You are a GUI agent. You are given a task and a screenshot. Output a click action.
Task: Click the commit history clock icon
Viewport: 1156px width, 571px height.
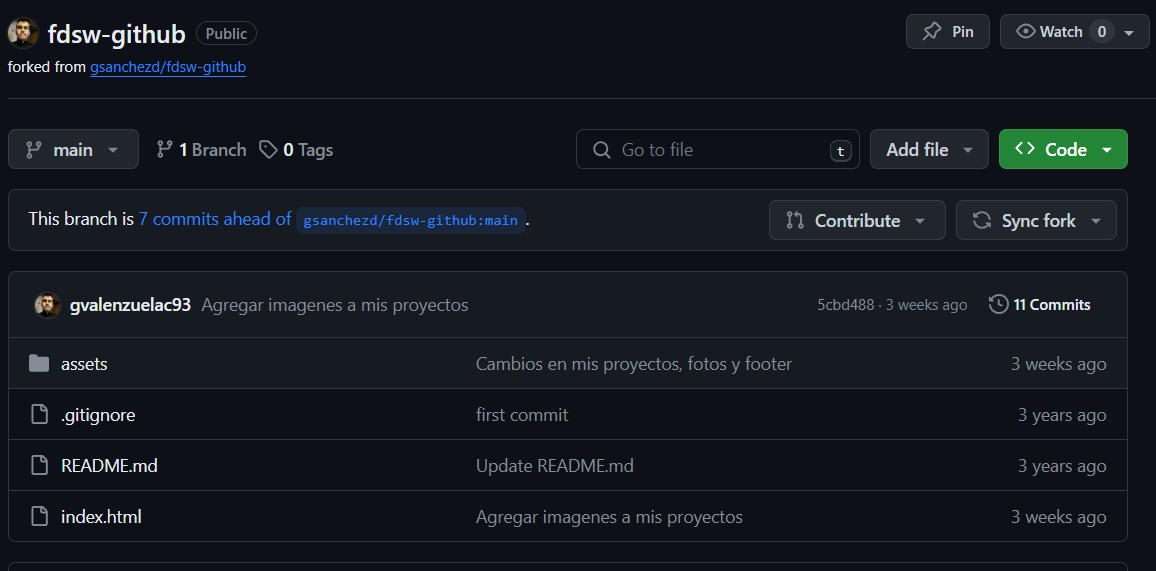click(998, 305)
